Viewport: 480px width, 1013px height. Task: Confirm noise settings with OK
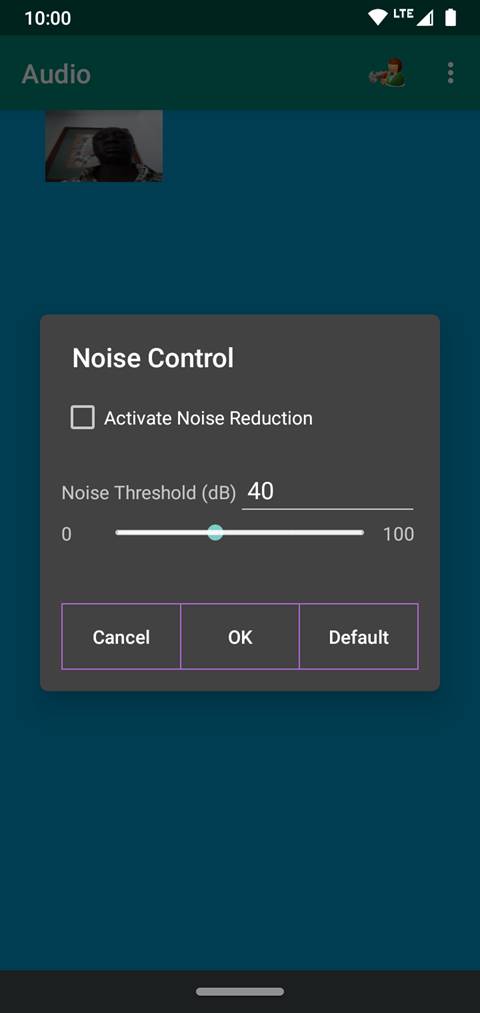point(240,636)
